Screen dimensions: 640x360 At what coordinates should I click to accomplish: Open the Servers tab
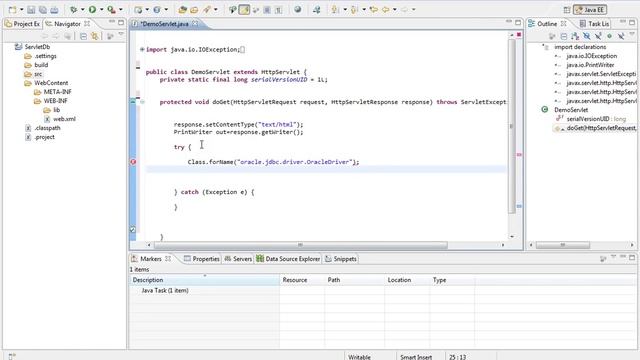[x=238, y=259]
